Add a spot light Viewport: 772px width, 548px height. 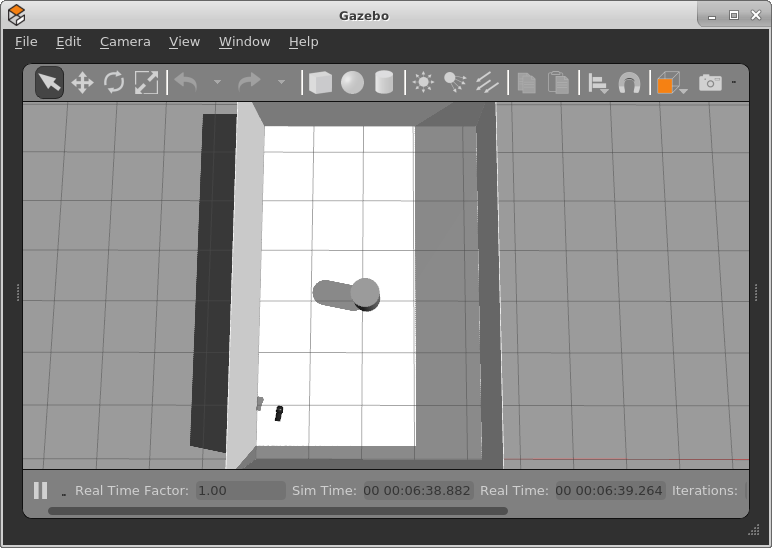[455, 82]
